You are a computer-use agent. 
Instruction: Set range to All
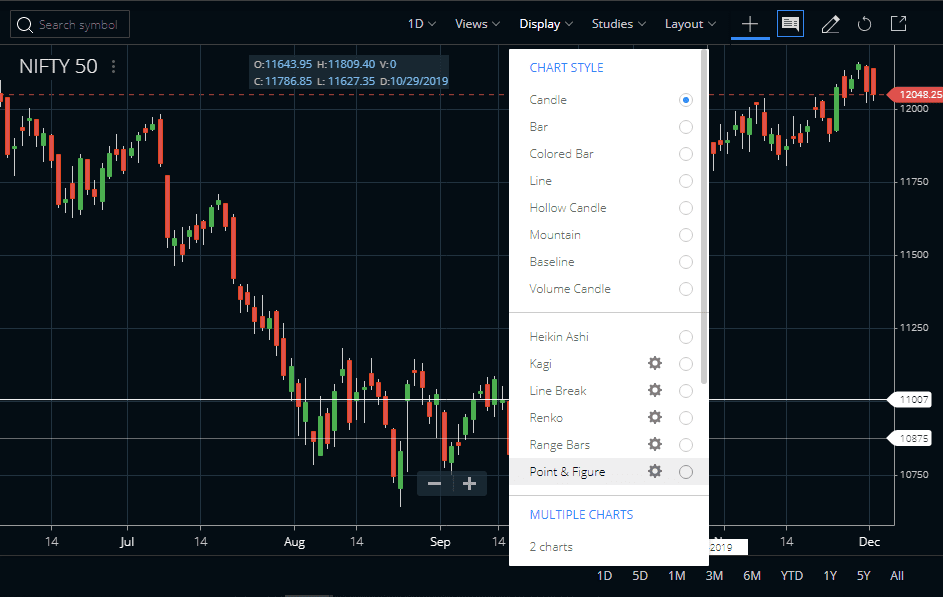click(897, 576)
